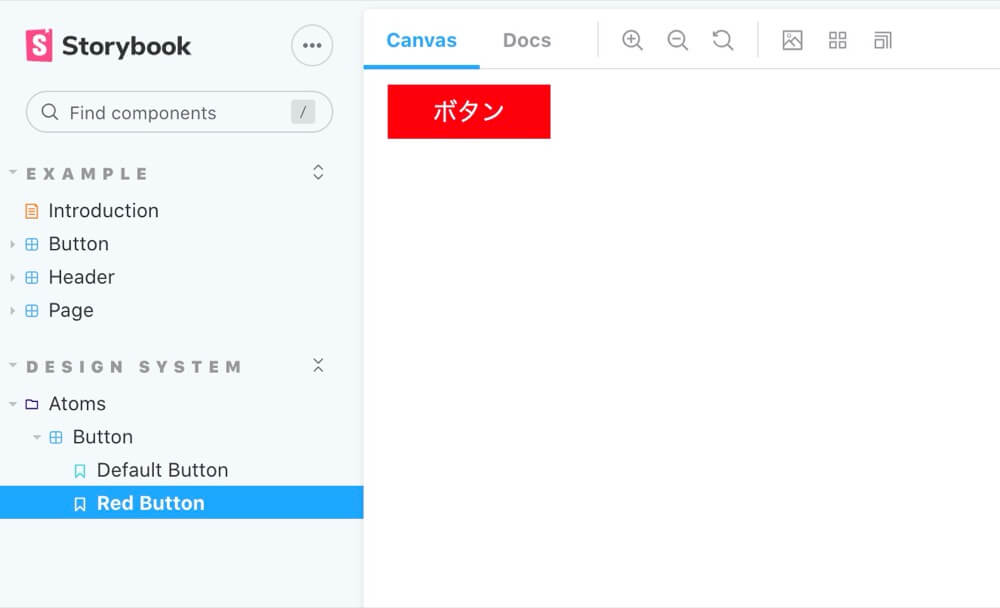The image size is (1000, 608).
Task: Apply a grid to the preview
Action: click(837, 40)
